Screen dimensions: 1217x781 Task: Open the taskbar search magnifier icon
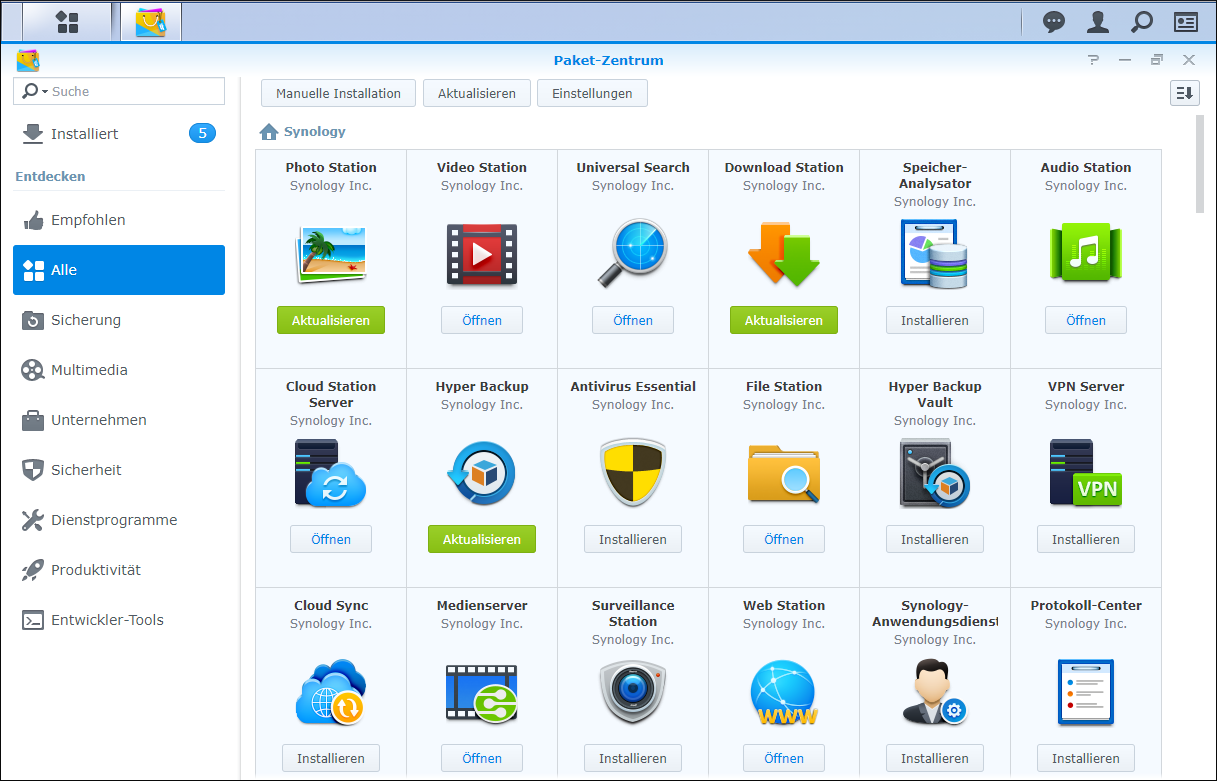click(x=1141, y=22)
